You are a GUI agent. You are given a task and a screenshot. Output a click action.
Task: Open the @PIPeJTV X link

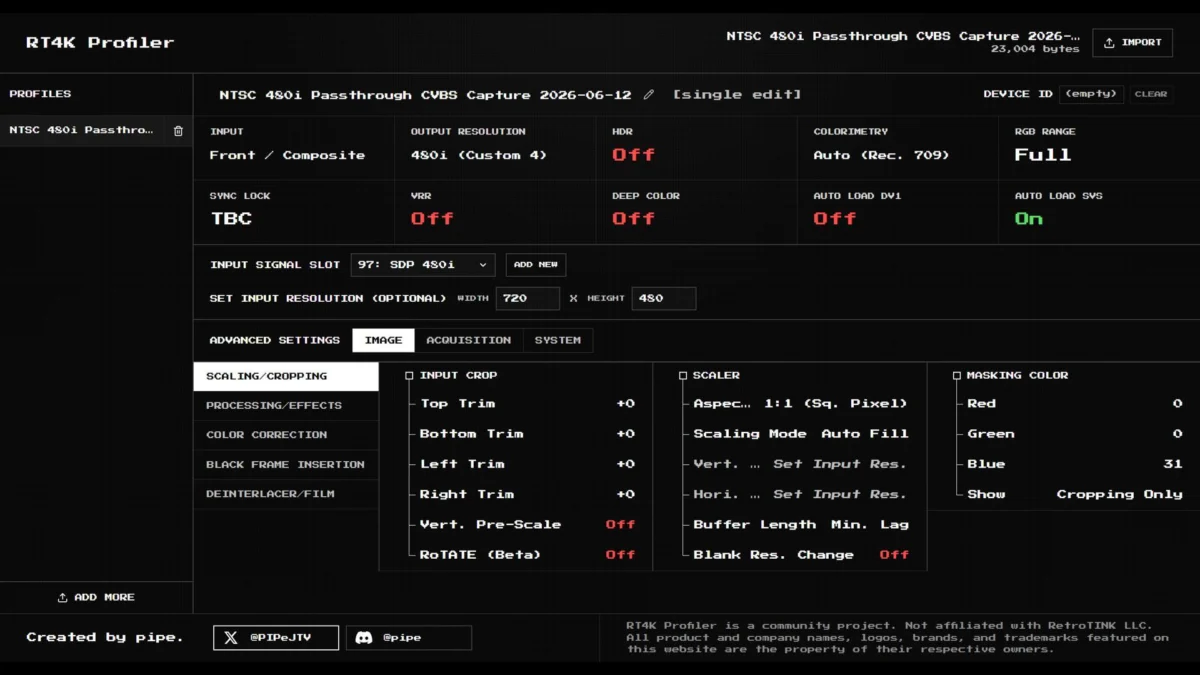(x=276, y=637)
